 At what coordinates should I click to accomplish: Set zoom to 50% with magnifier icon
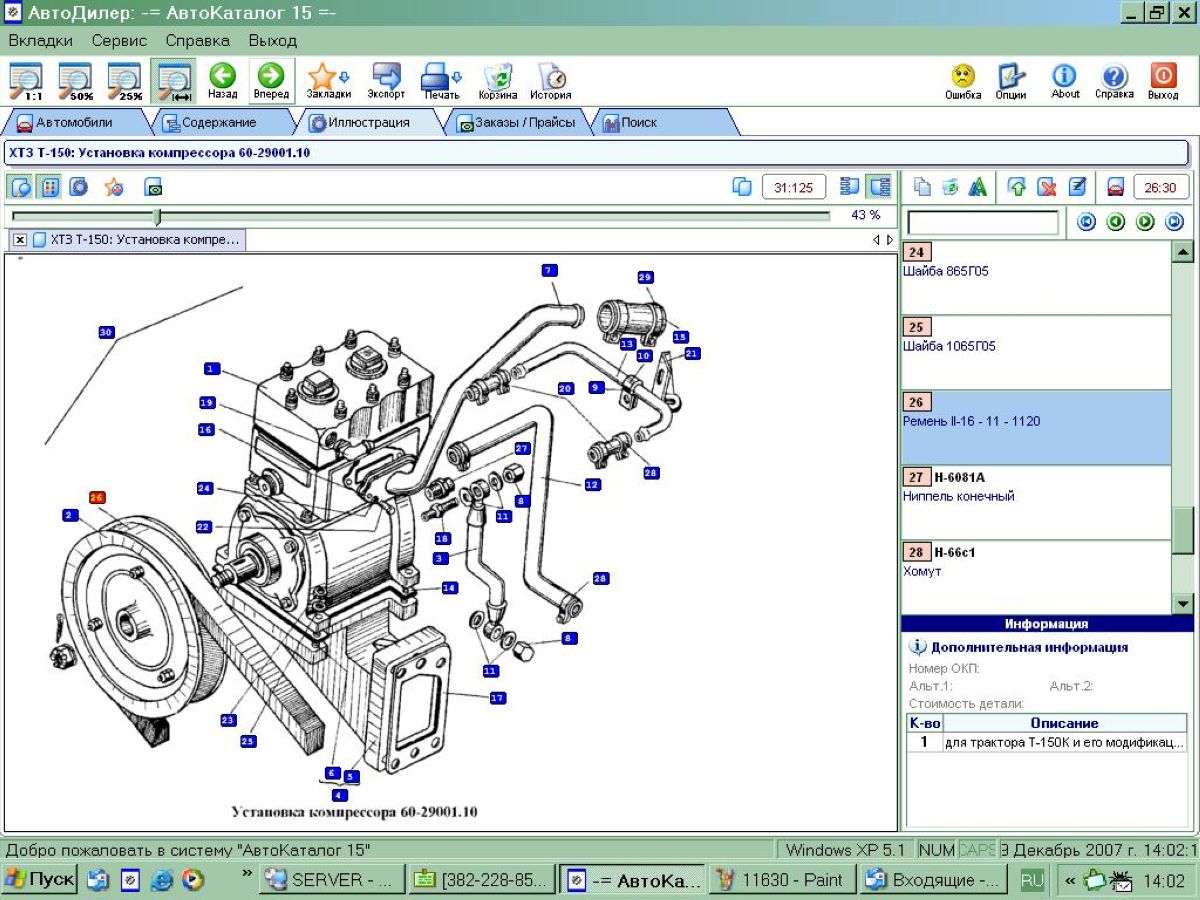tap(75, 80)
